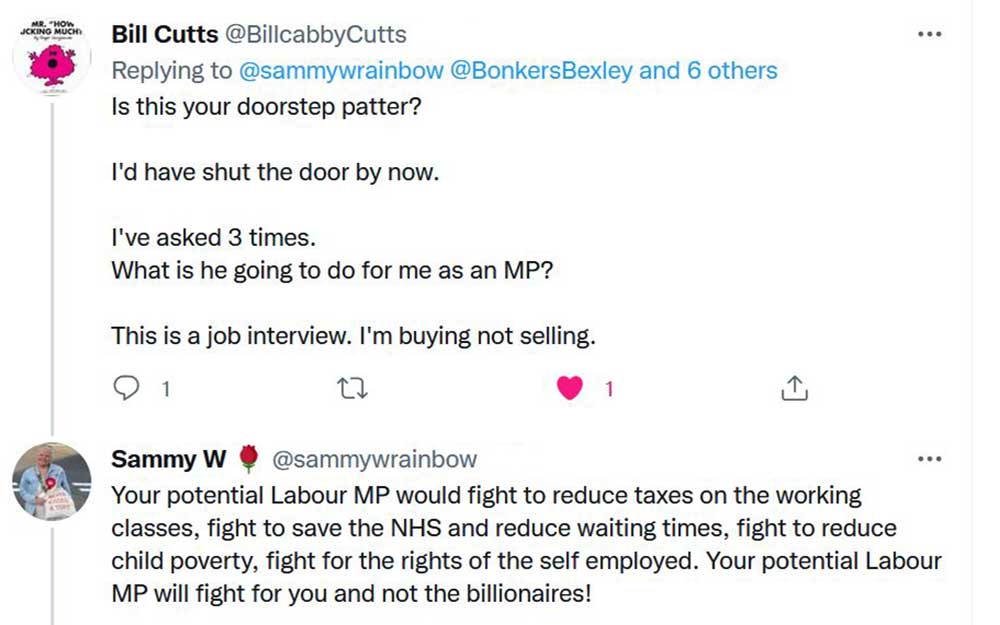This screenshot has width=1000, height=625.
Task: Open more options on Bill Cutts tweet
Action: coord(930,35)
